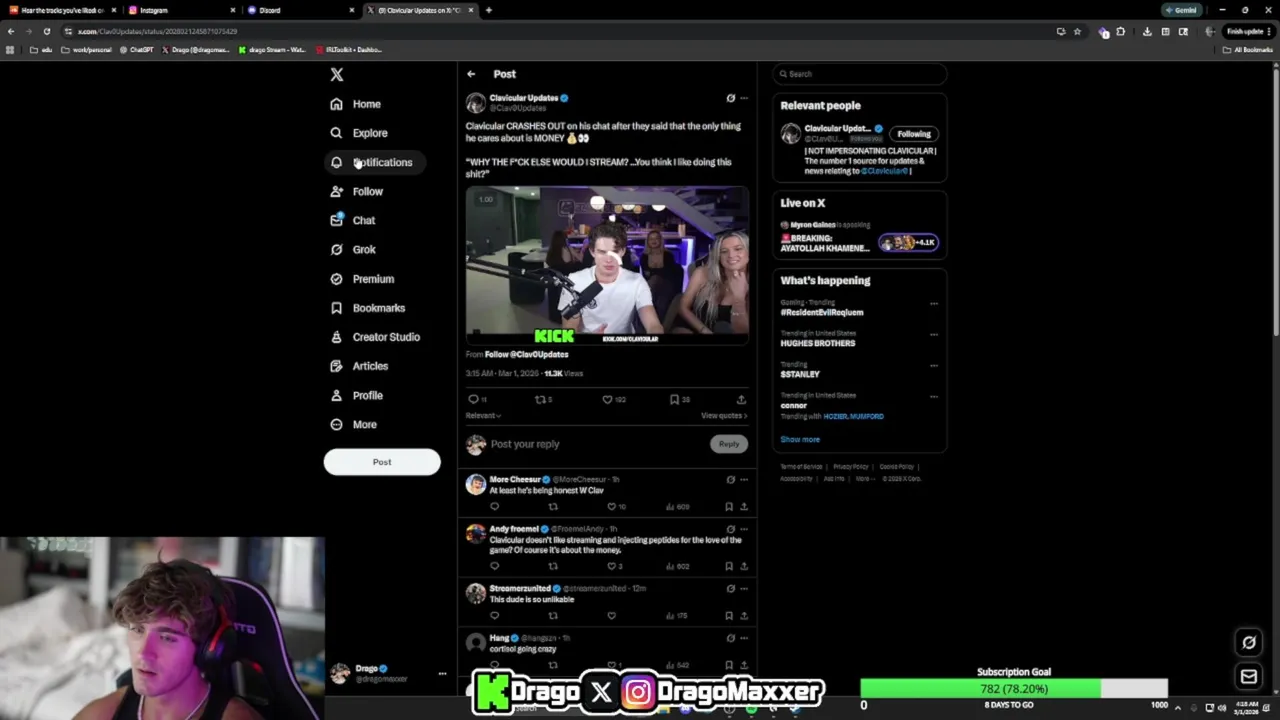Like Streamerzunited's reply
Viewport: 1280px width, 720px height.
pyautogui.click(x=612, y=615)
